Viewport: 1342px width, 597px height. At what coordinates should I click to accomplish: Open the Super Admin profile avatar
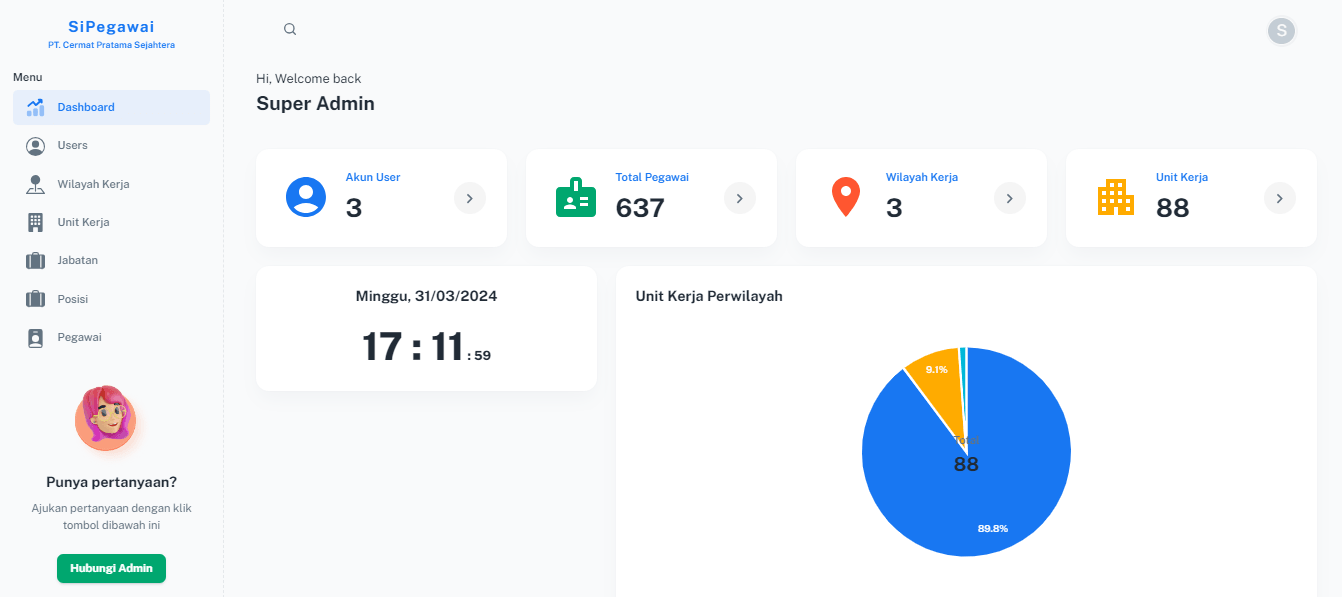click(x=1281, y=30)
